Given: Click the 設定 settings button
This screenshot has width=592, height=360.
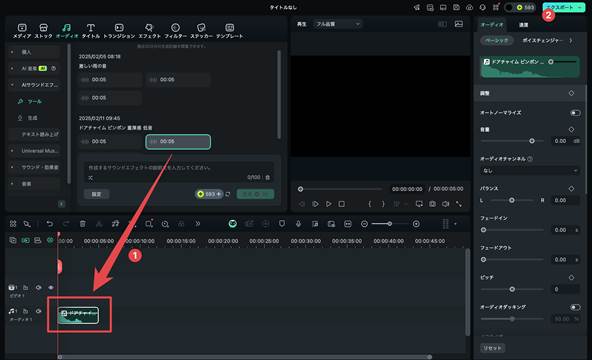Looking at the screenshot, I should (96, 194).
